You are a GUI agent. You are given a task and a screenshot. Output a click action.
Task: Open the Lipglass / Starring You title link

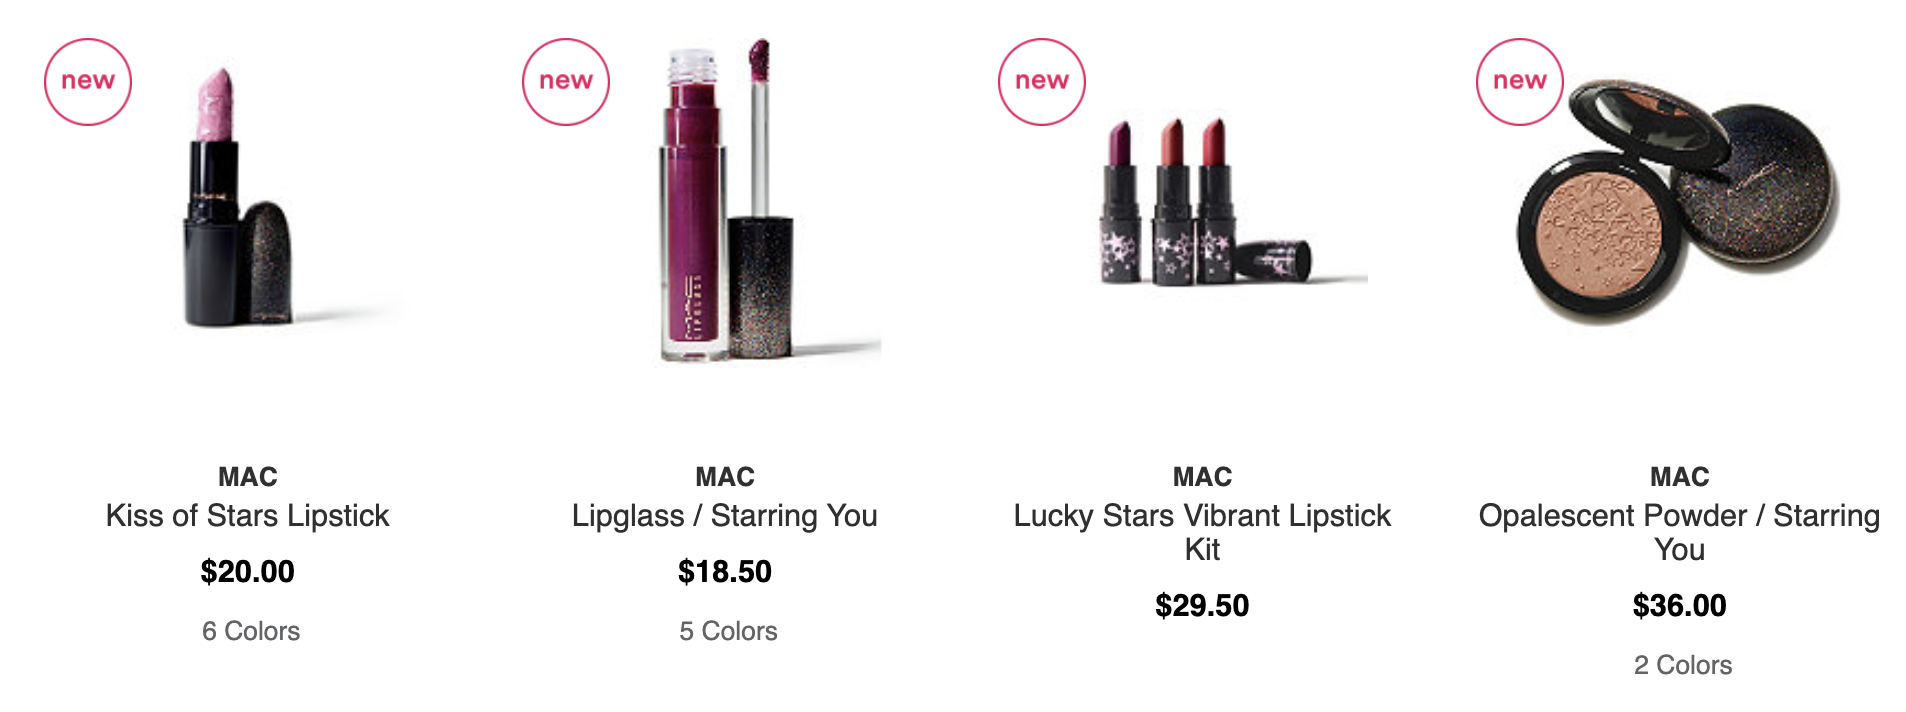pos(725,516)
